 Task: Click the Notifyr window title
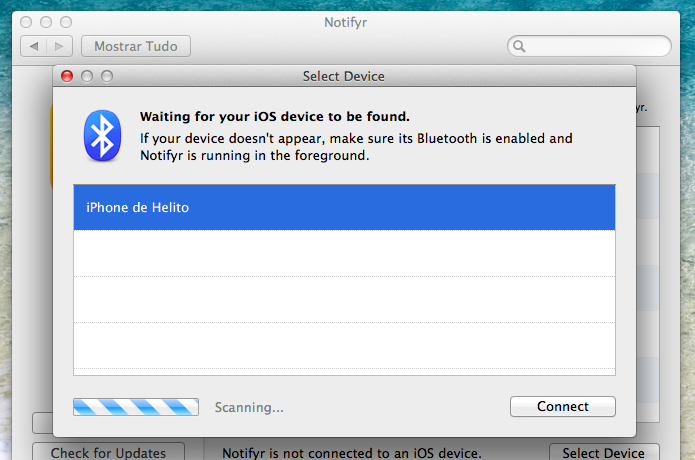pos(346,22)
